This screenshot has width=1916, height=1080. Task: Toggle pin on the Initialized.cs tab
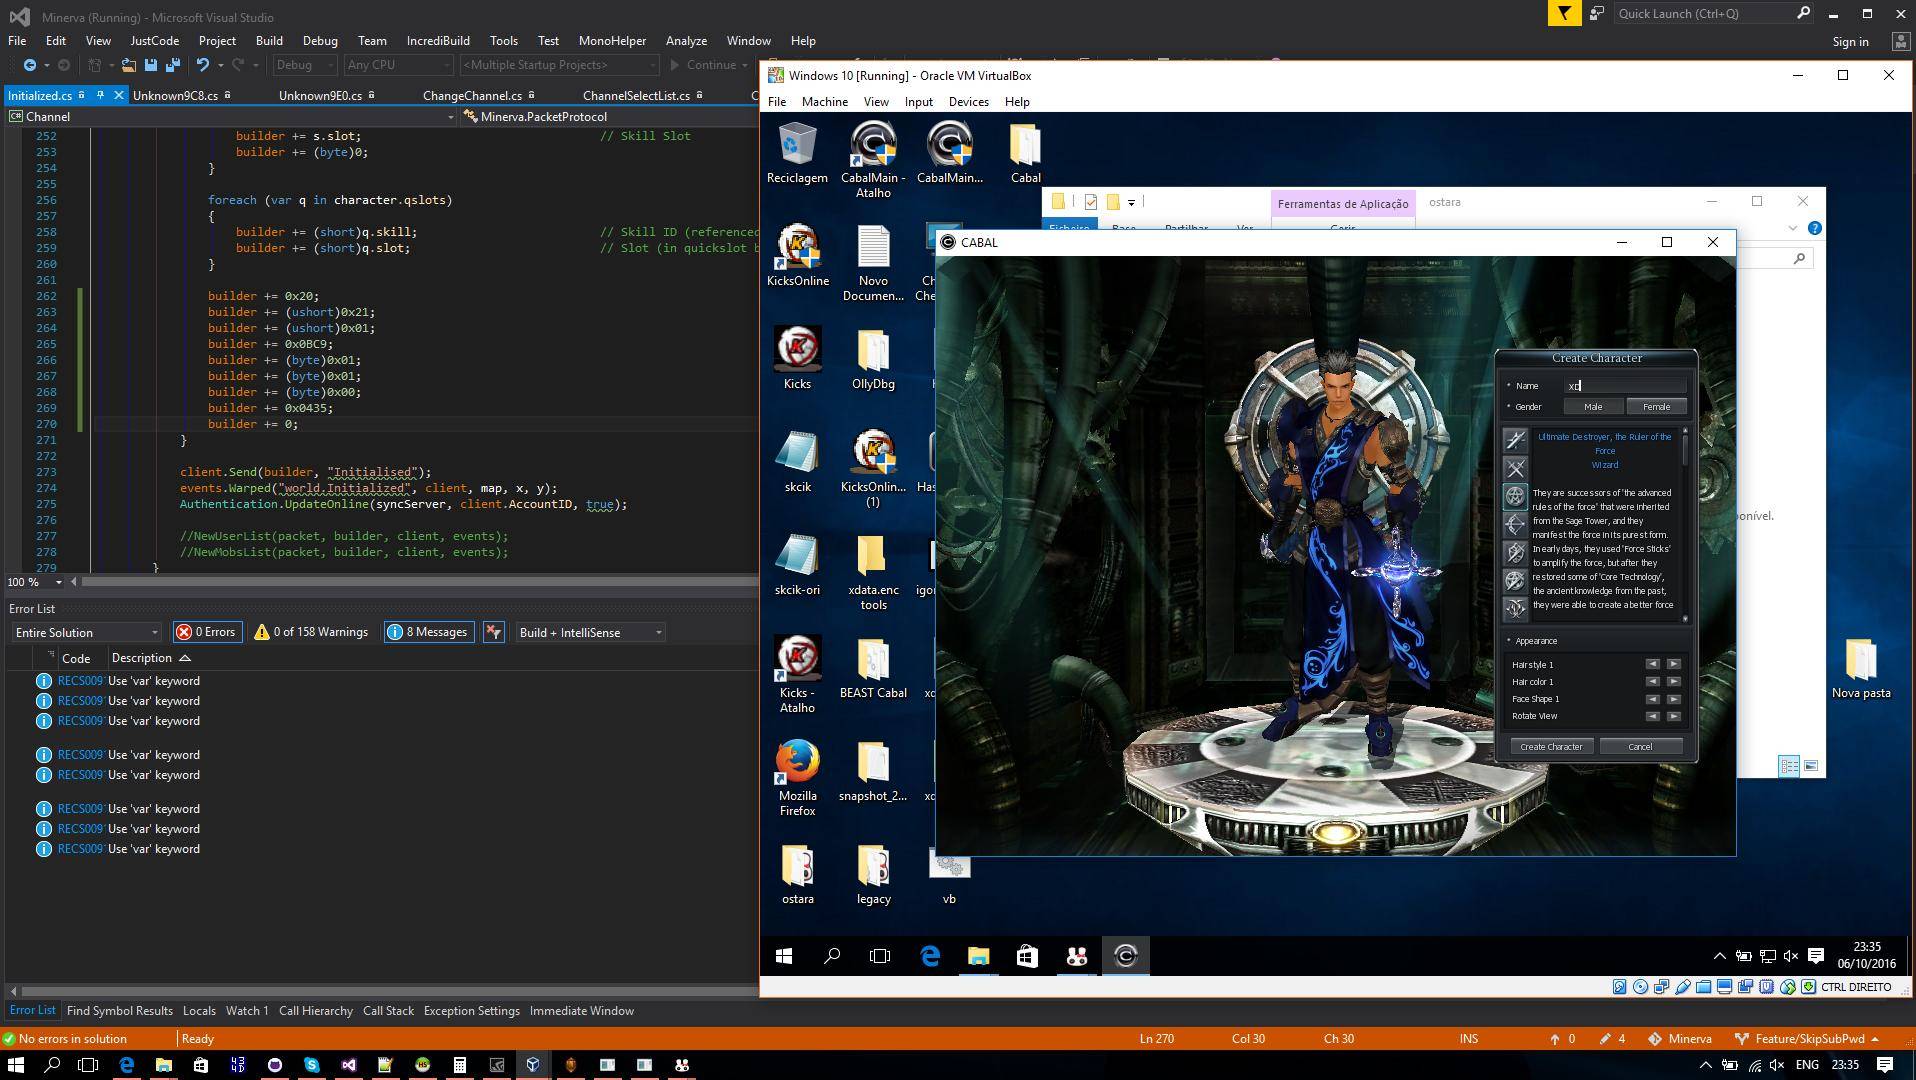tap(100, 95)
